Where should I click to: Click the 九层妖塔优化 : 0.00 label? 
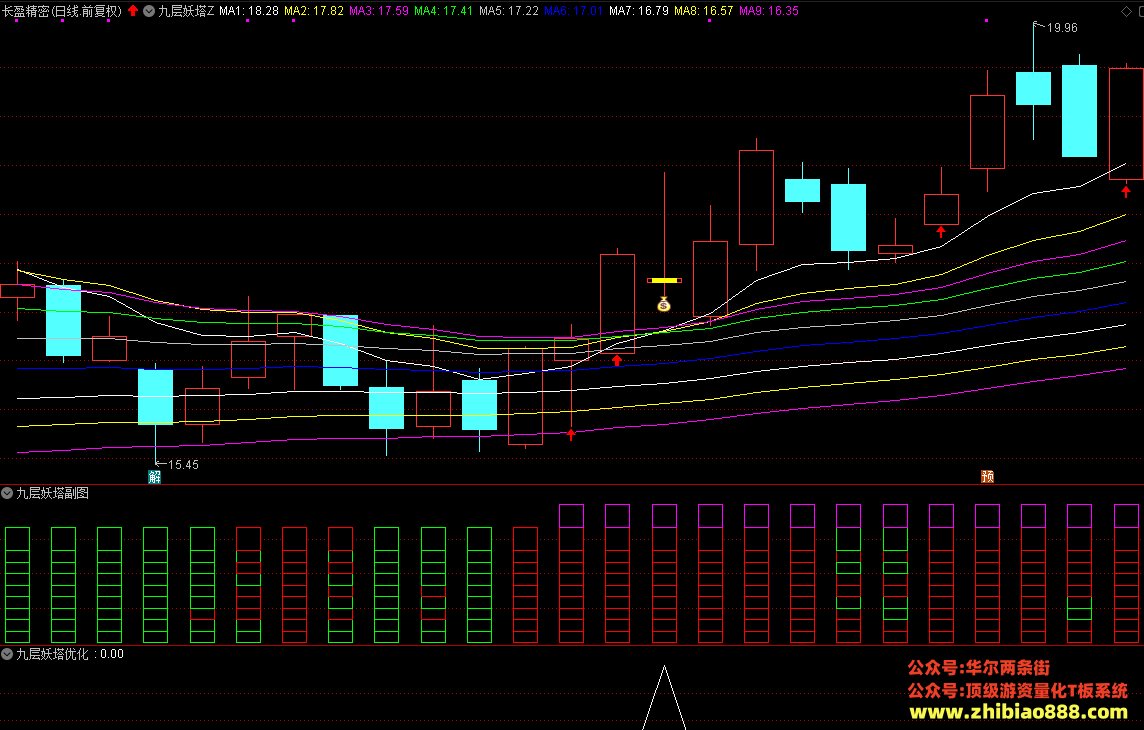tap(70, 653)
